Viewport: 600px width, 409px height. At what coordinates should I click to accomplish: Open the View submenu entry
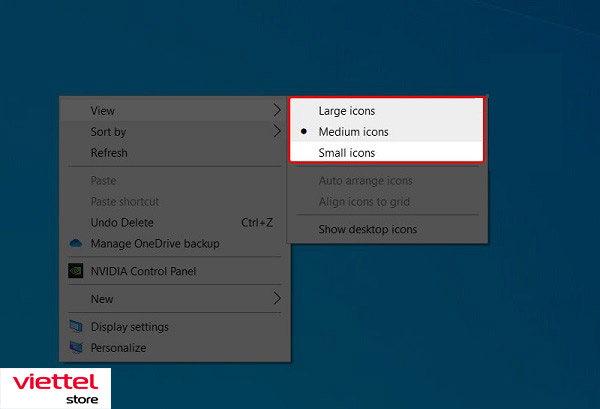click(x=175, y=111)
